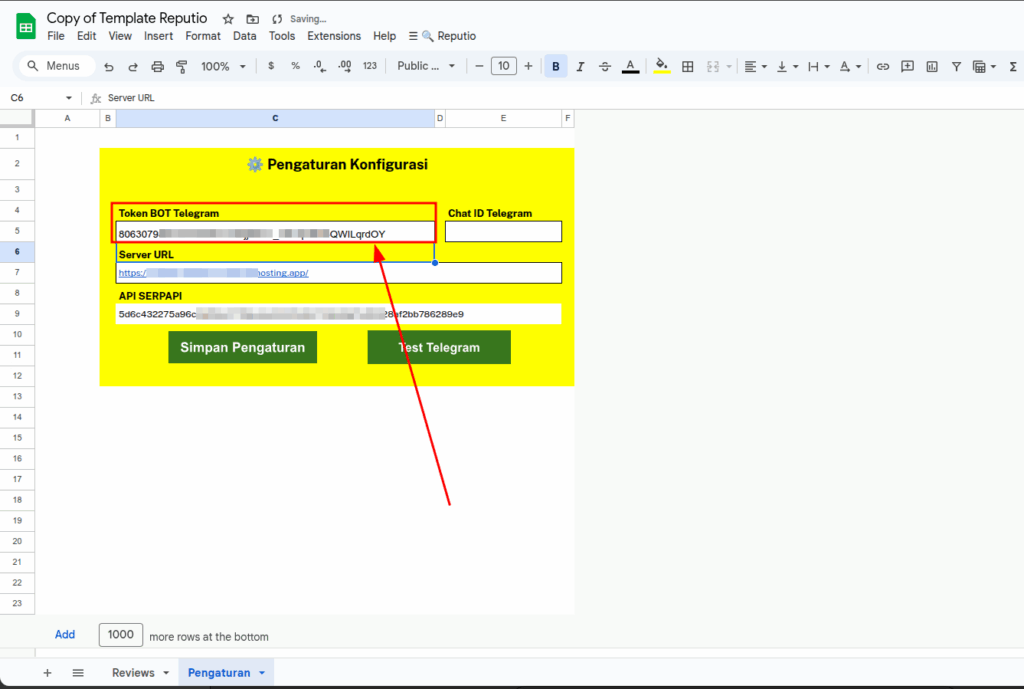The width and height of the screenshot is (1024, 689).
Task: Click the Add rows button
Action: point(65,635)
